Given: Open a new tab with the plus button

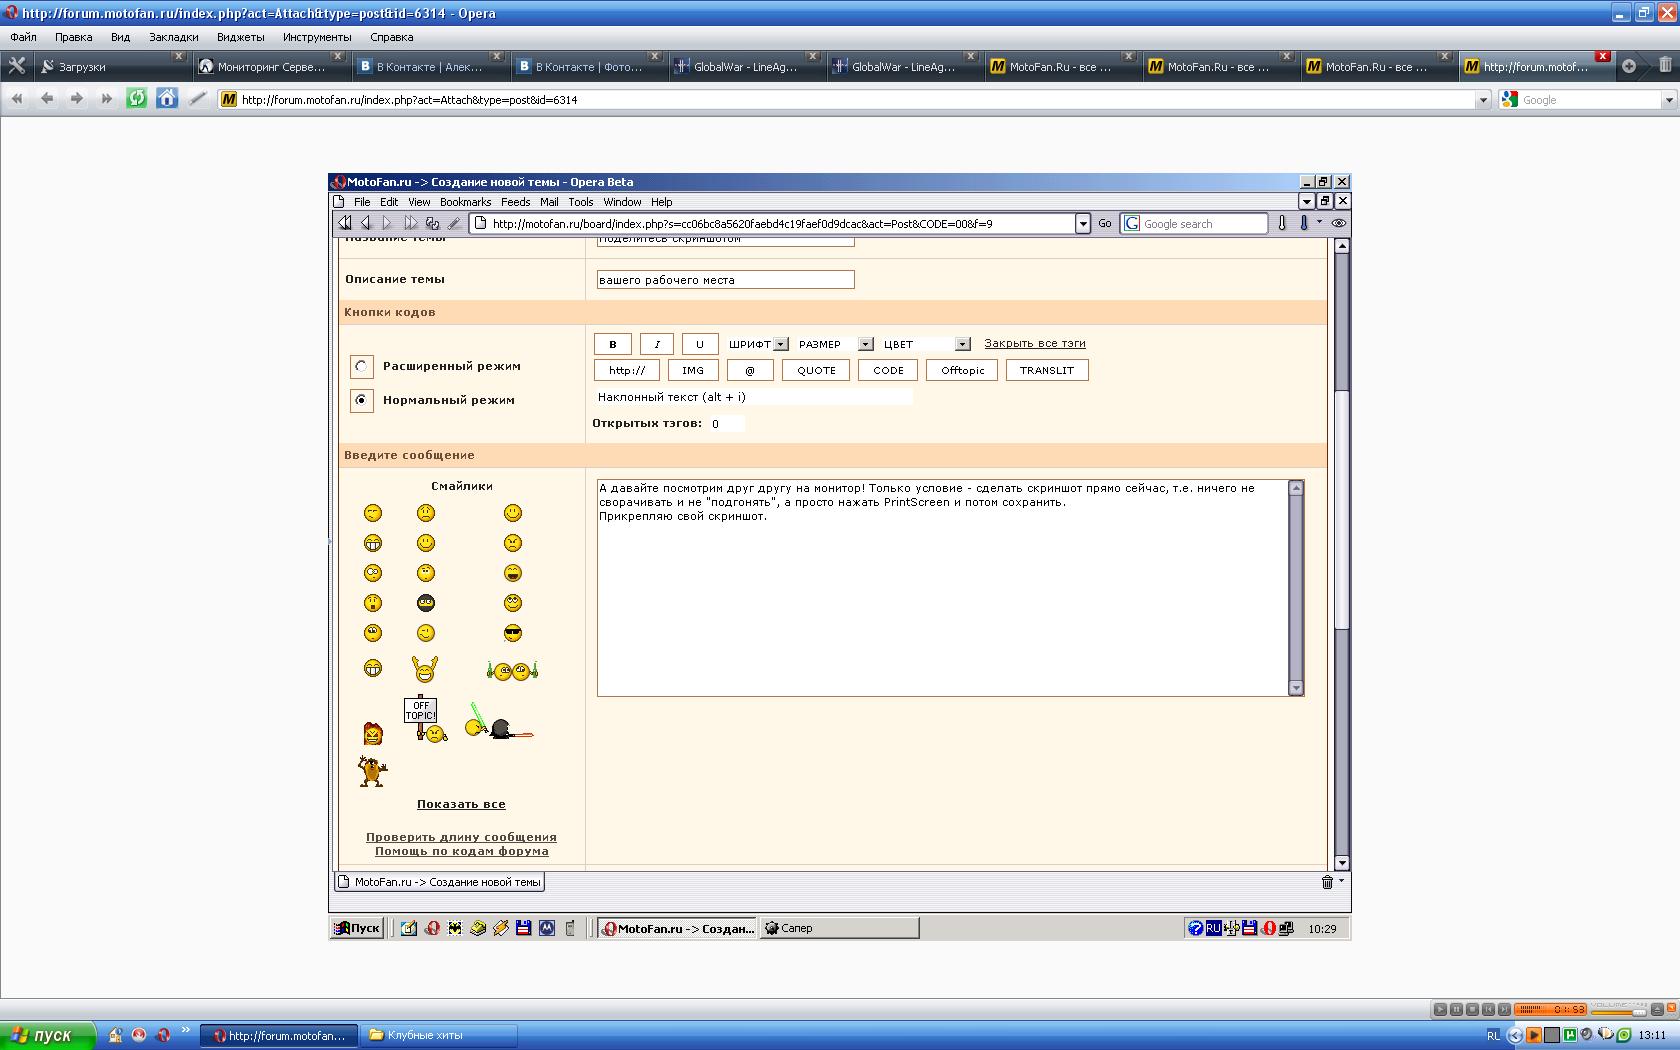Looking at the screenshot, I should (1629, 66).
